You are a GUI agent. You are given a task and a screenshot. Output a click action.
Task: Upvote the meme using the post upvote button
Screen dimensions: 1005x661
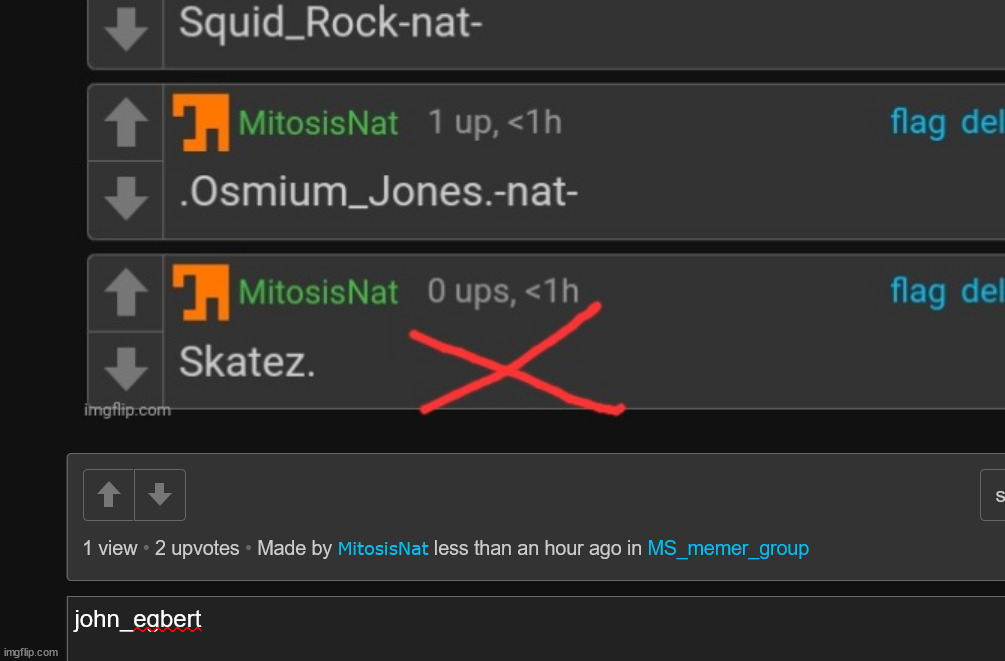(x=108, y=495)
